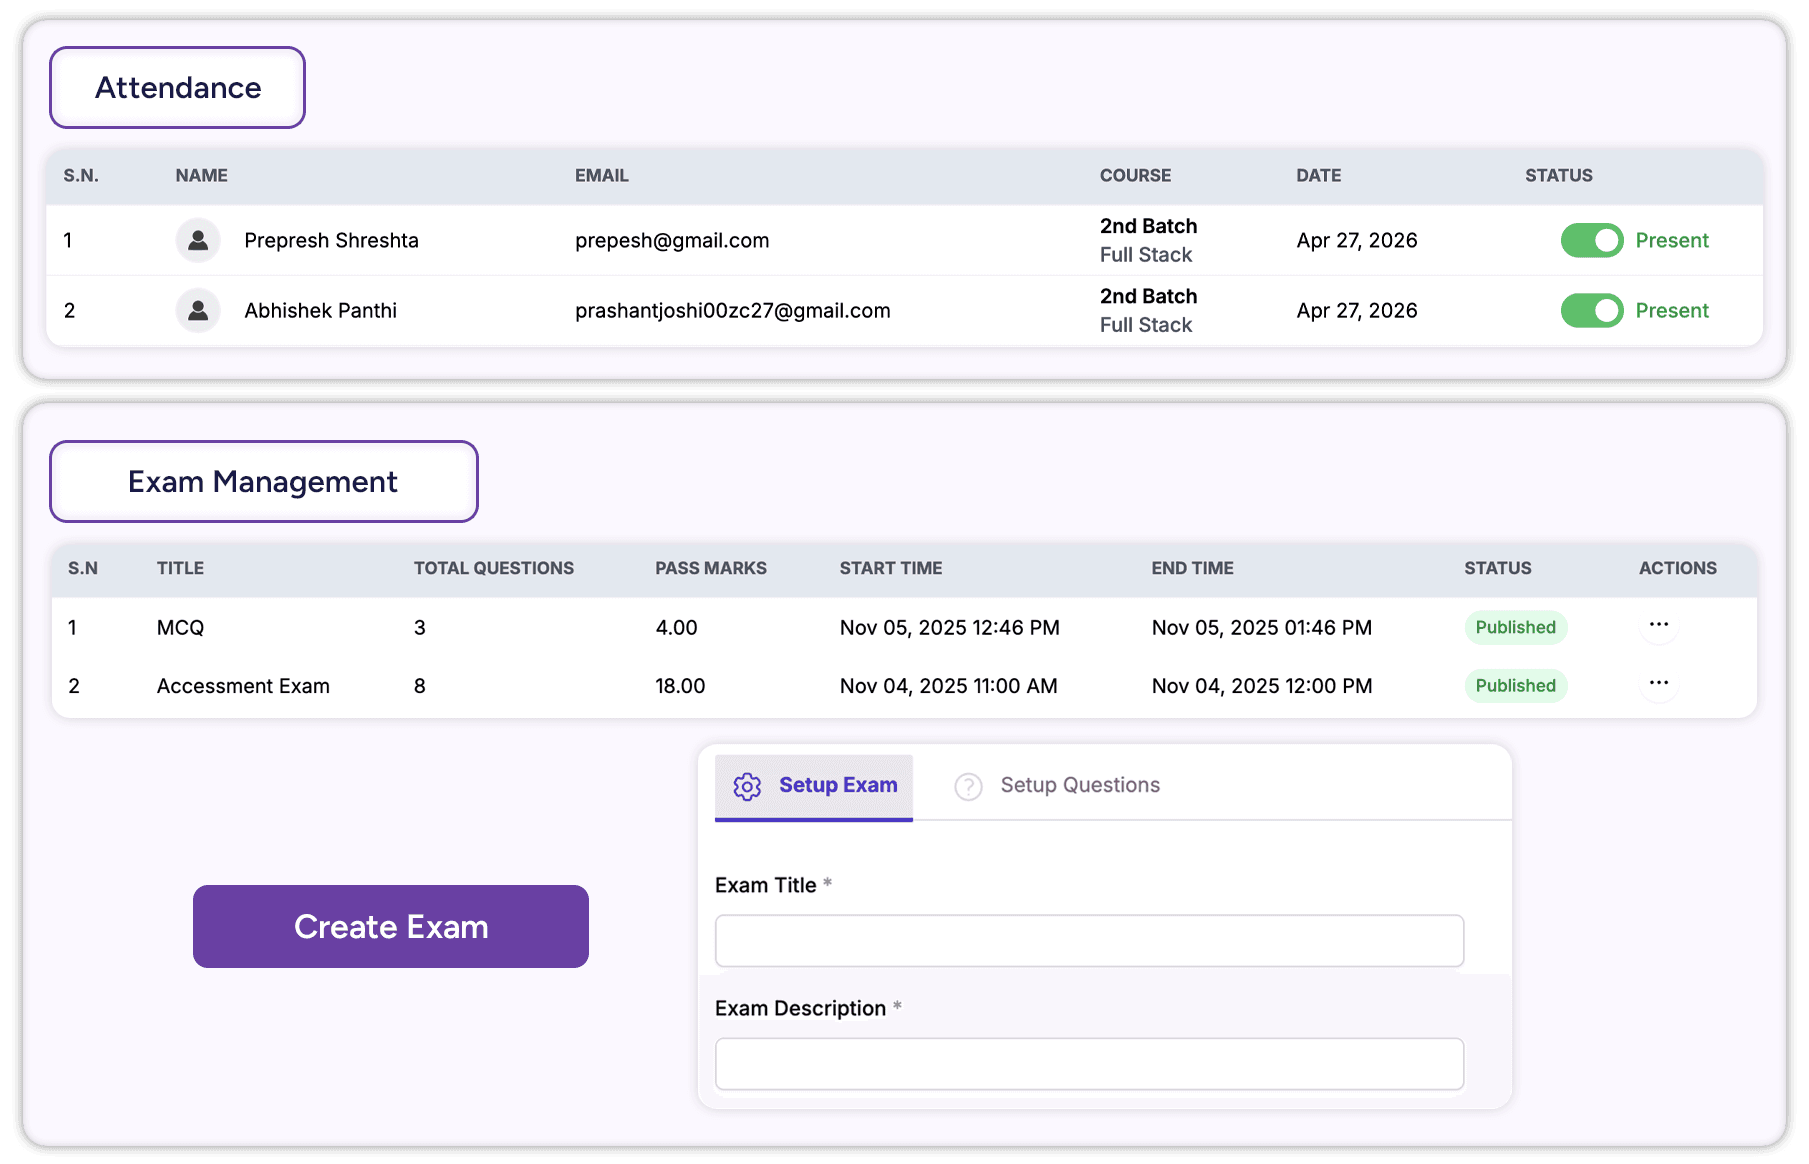This screenshot has width=1809, height=1164.
Task: Open the actions menu for the MCQ exam
Action: tap(1658, 625)
